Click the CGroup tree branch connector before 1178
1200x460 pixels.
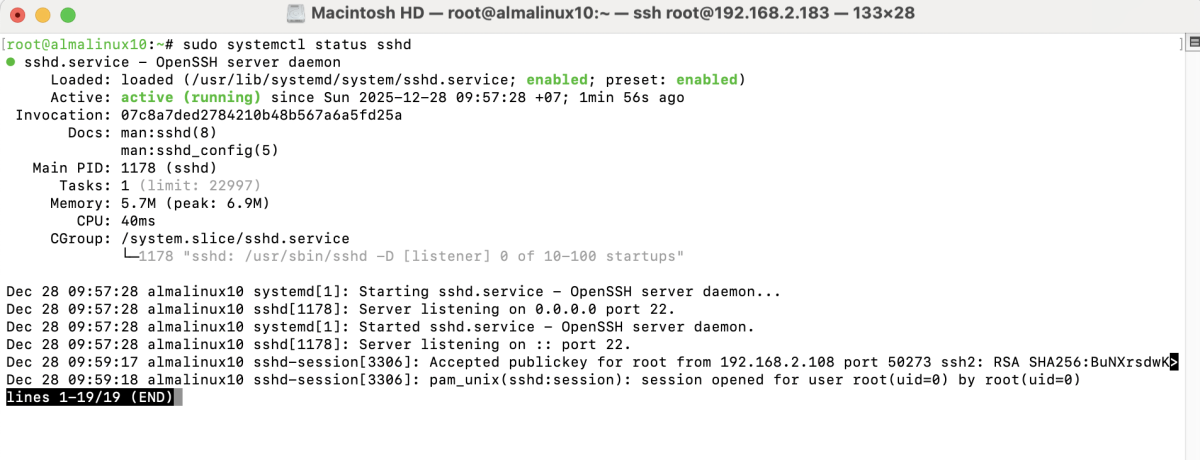[x=128, y=257]
